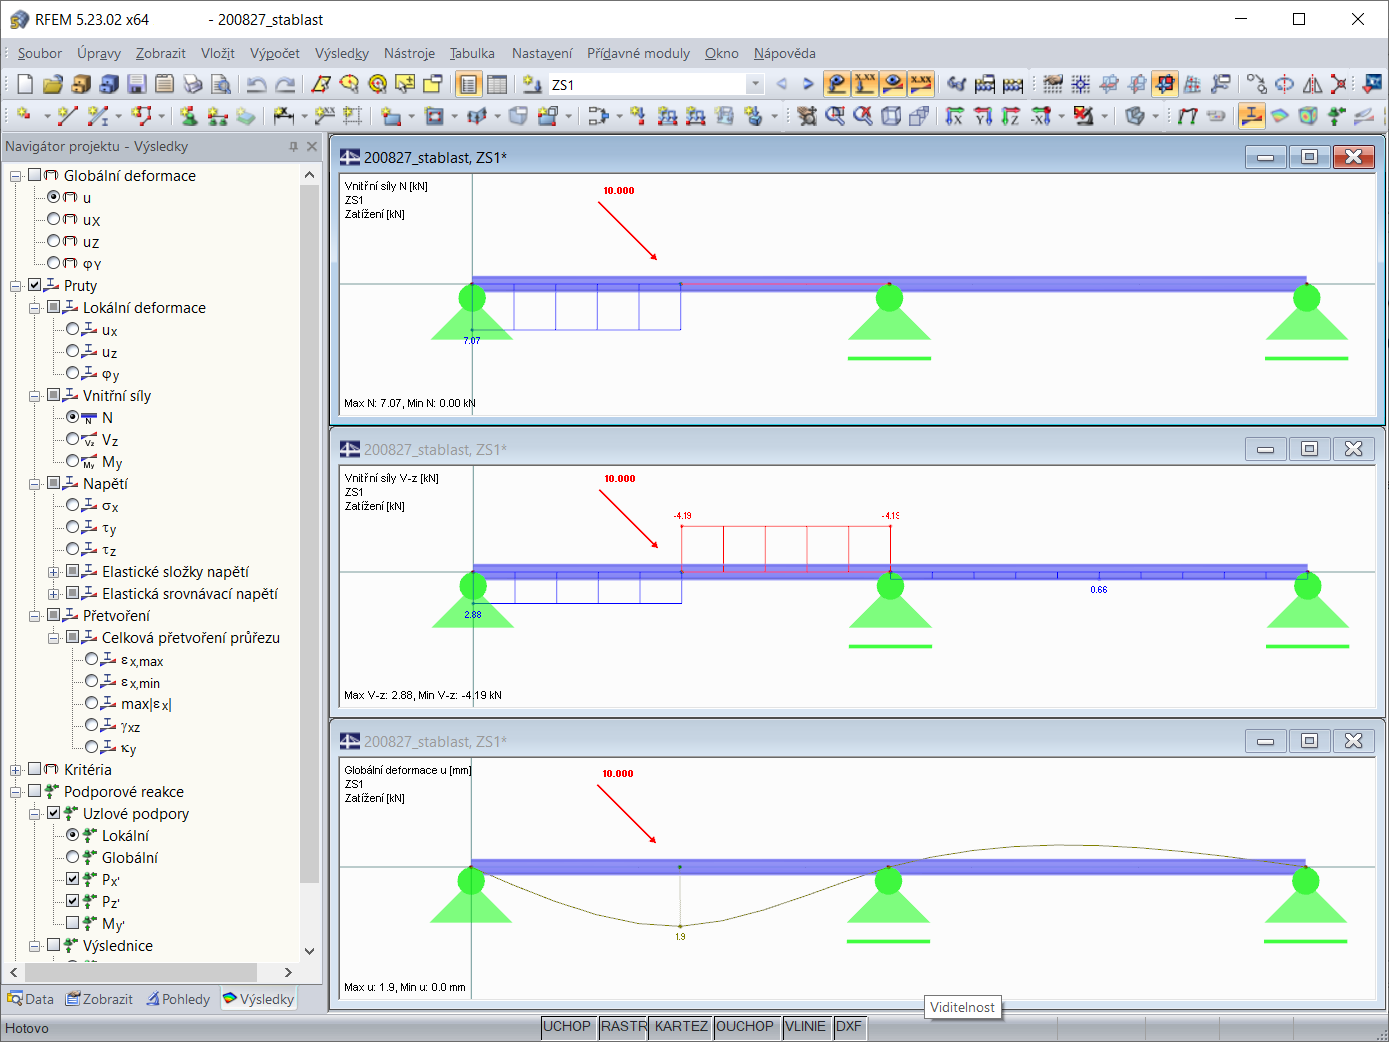Viewport: 1389px width, 1042px height.
Task: Enable the Globální deformace checkbox
Action: (x=35, y=175)
